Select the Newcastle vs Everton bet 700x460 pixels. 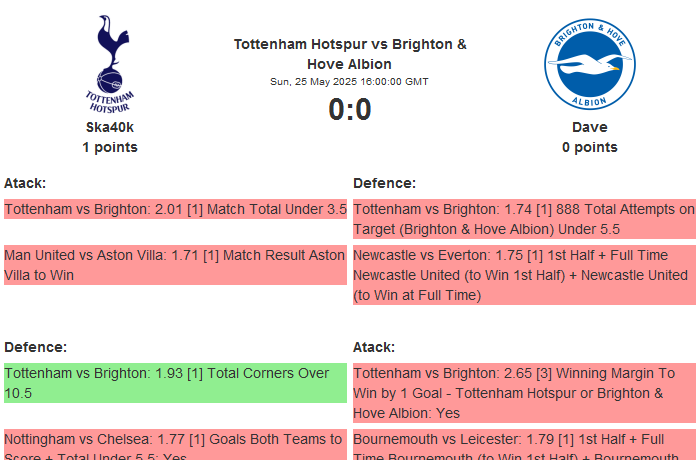(524, 275)
